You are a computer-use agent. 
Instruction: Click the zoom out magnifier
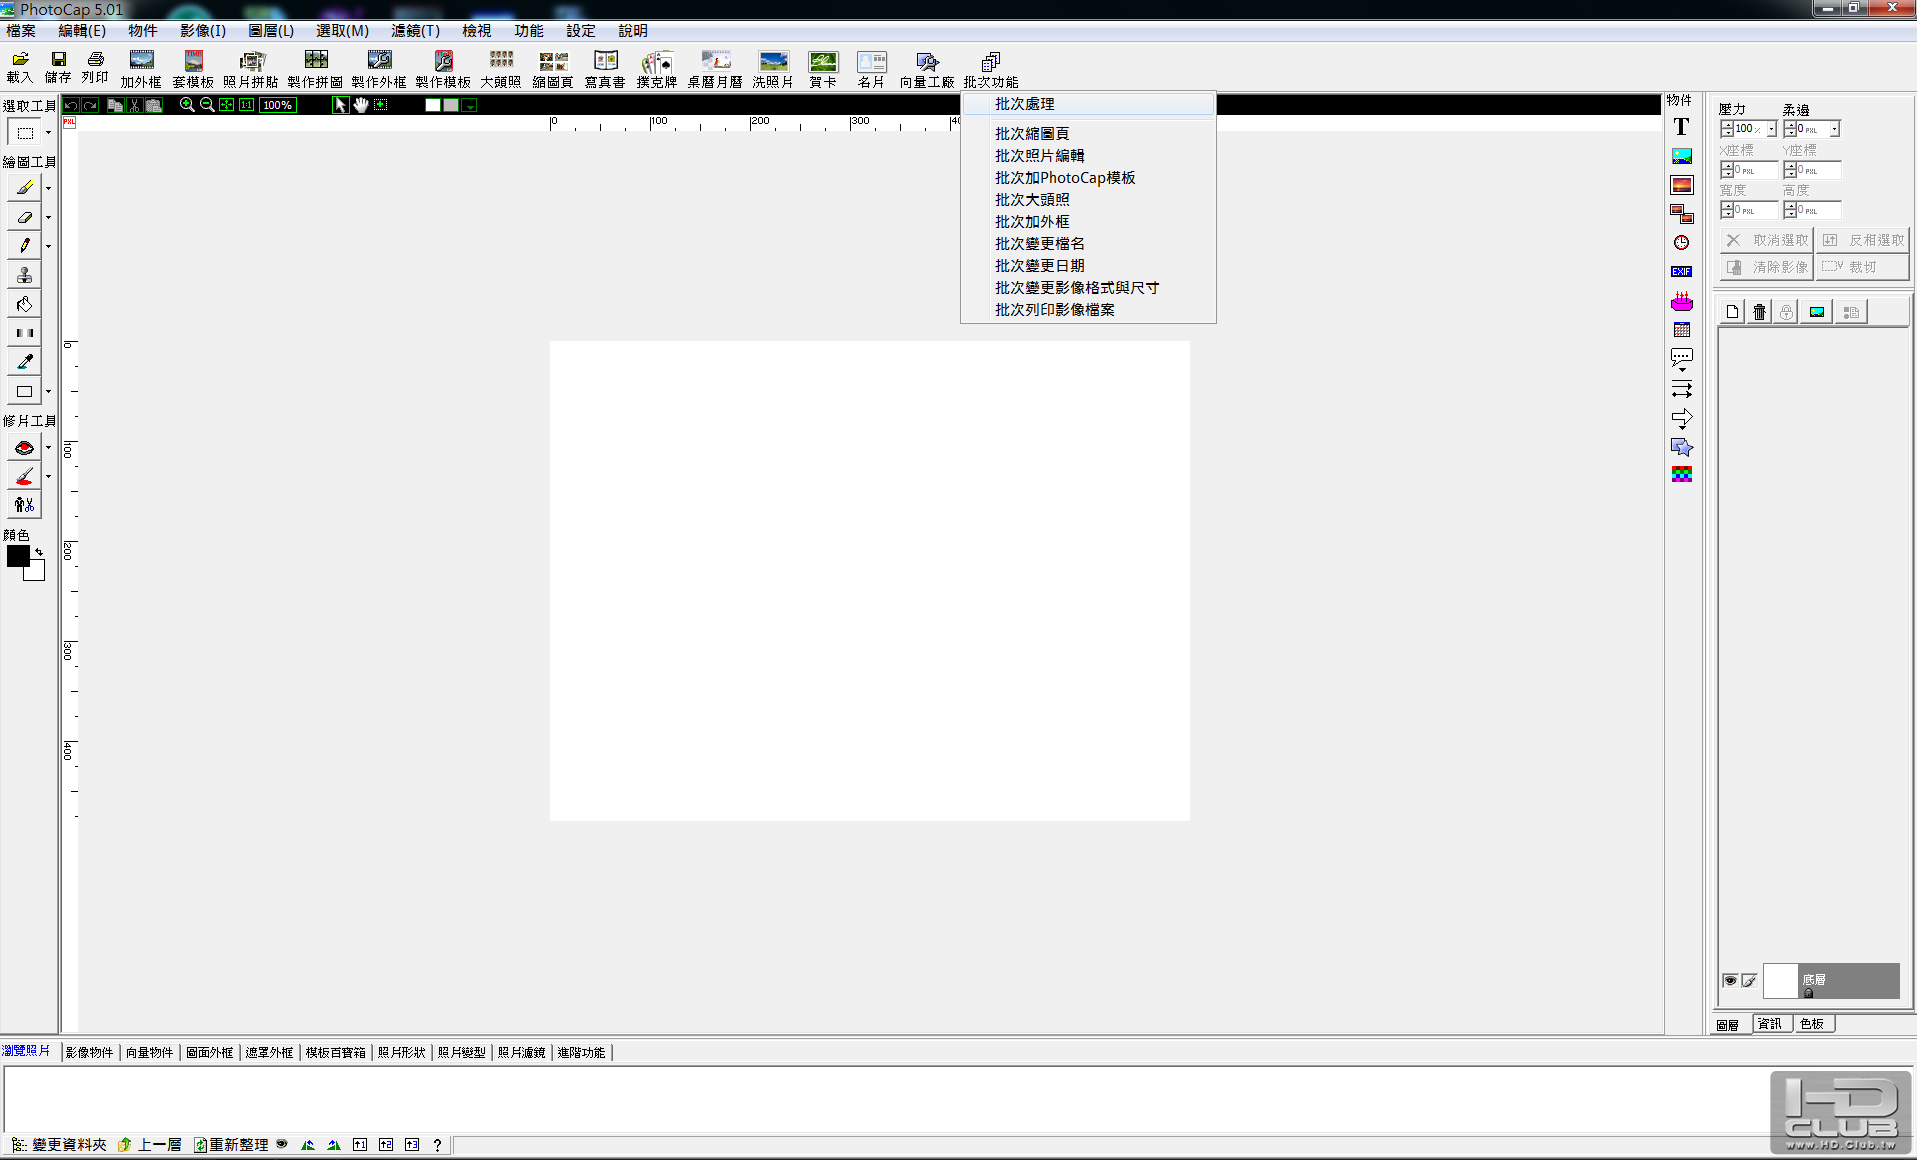click(207, 104)
